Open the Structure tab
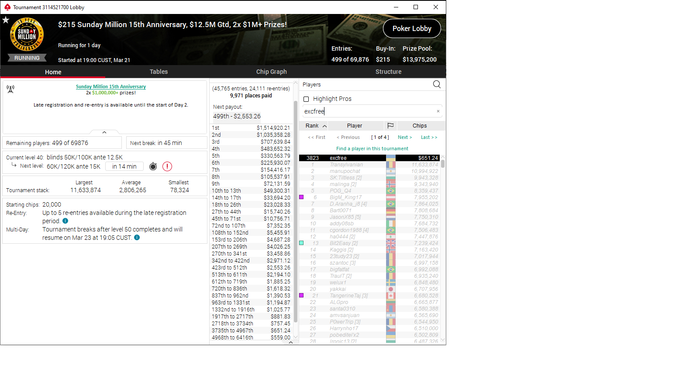Viewport: 700px width, 380px height. 388,71
